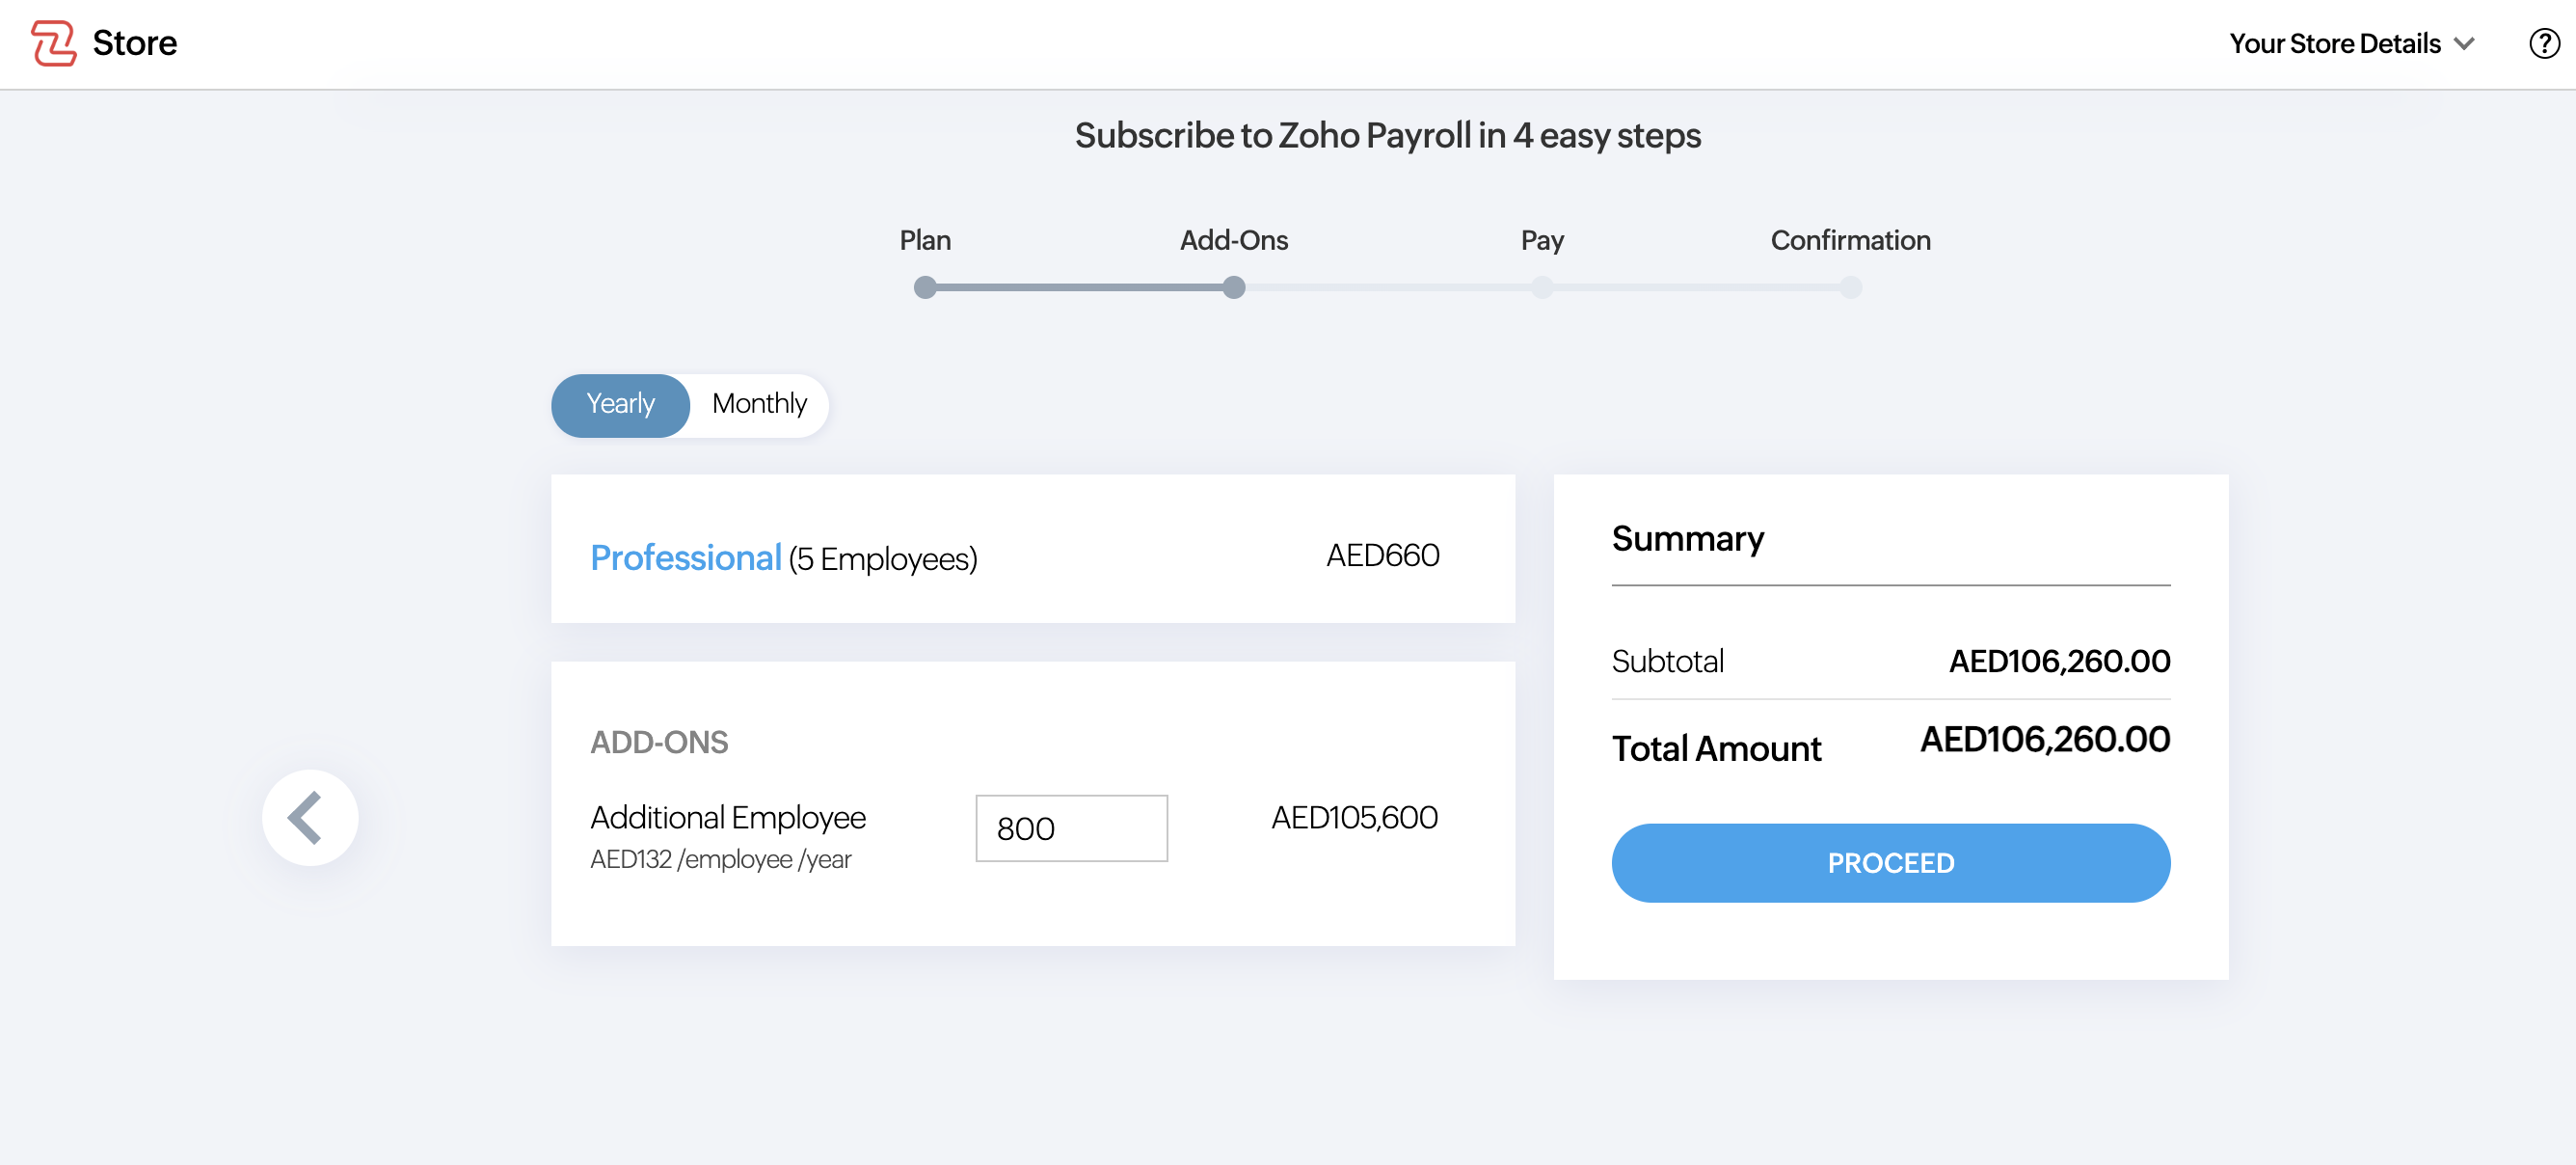The height and width of the screenshot is (1165, 2576).
Task: Click the back navigation chevron arrow
Action: (309, 817)
